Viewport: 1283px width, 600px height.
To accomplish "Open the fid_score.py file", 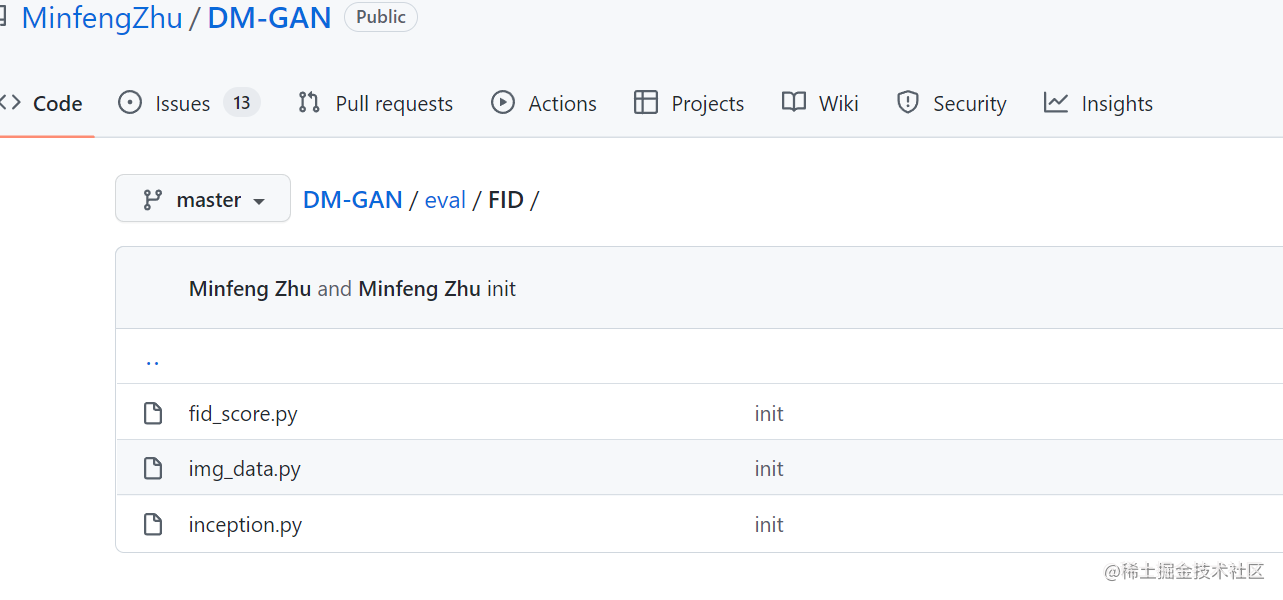I will (x=242, y=412).
